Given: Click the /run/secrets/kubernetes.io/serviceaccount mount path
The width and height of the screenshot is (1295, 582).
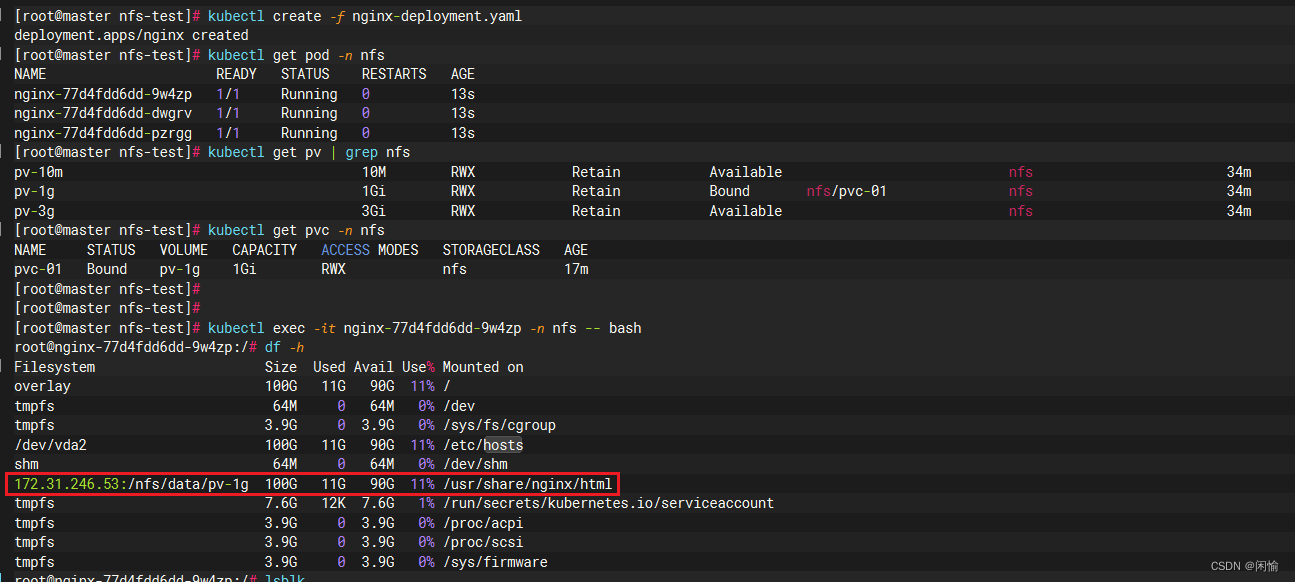Looking at the screenshot, I should [608, 503].
